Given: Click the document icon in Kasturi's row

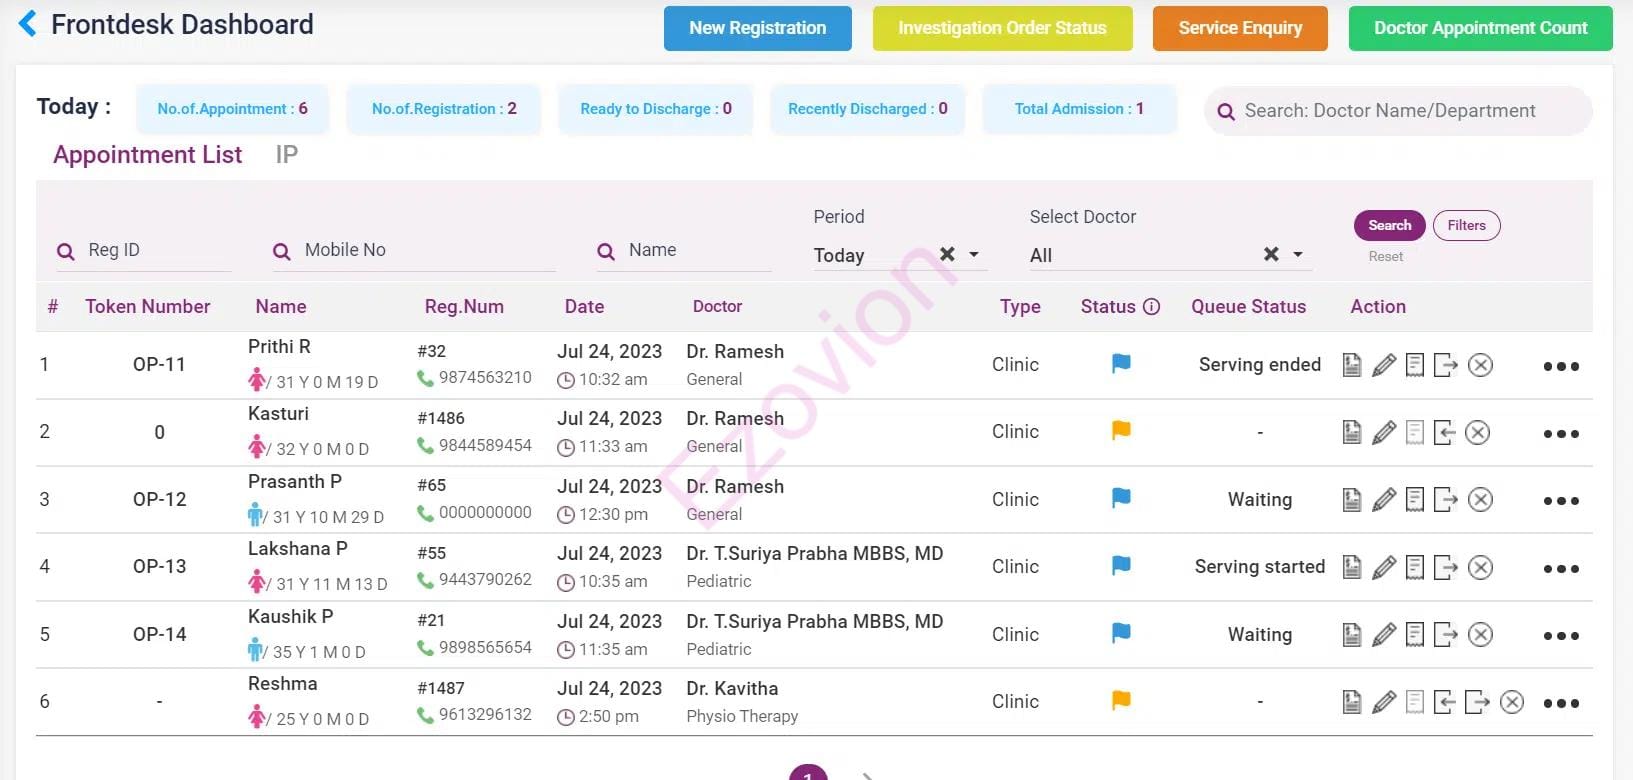Looking at the screenshot, I should pyautogui.click(x=1351, y=432).
